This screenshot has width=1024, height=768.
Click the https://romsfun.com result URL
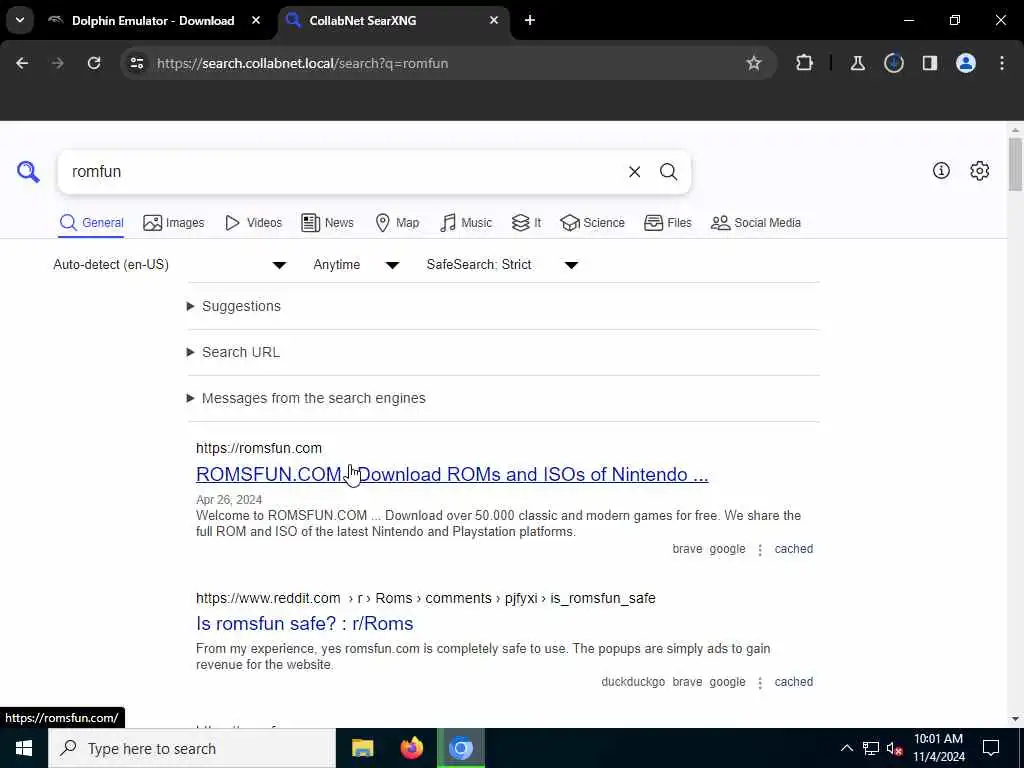point(259,448)
